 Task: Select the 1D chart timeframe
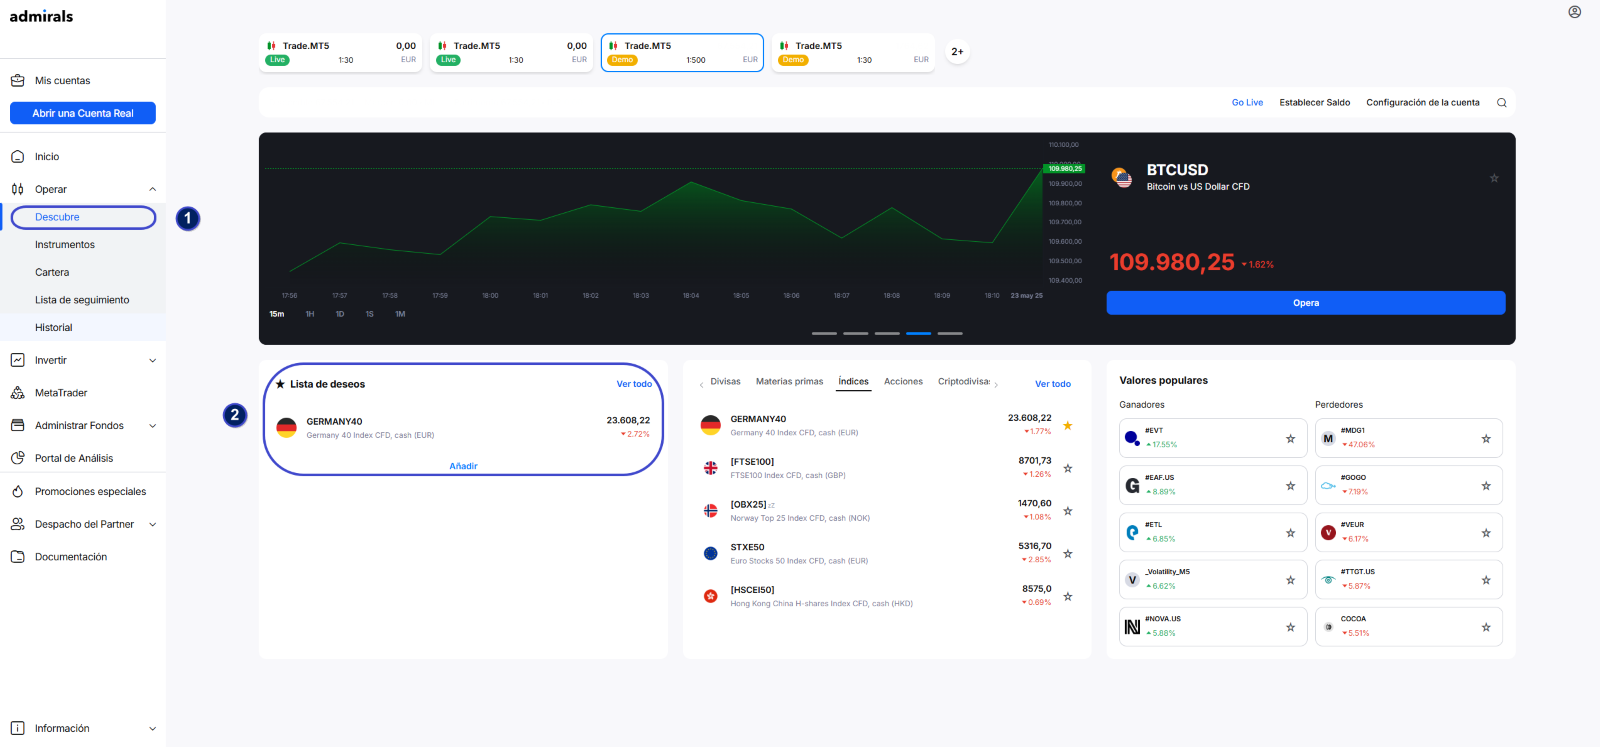(340, 314)
